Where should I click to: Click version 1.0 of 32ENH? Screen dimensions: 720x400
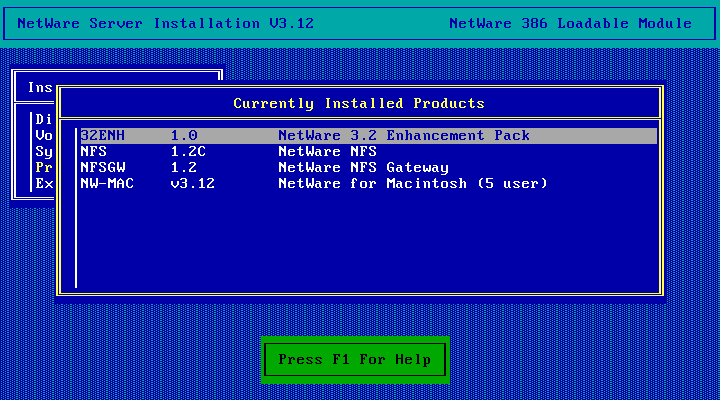(x=184, y=135)
